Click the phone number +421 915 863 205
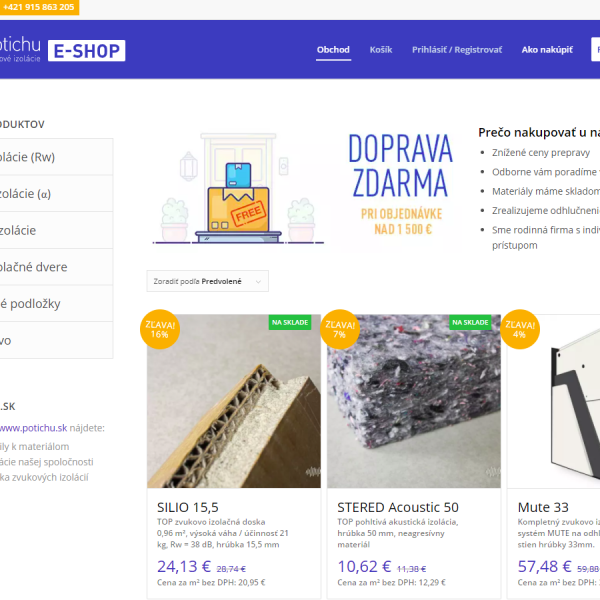This screenshot has width=600, height=600. (39, 7)
